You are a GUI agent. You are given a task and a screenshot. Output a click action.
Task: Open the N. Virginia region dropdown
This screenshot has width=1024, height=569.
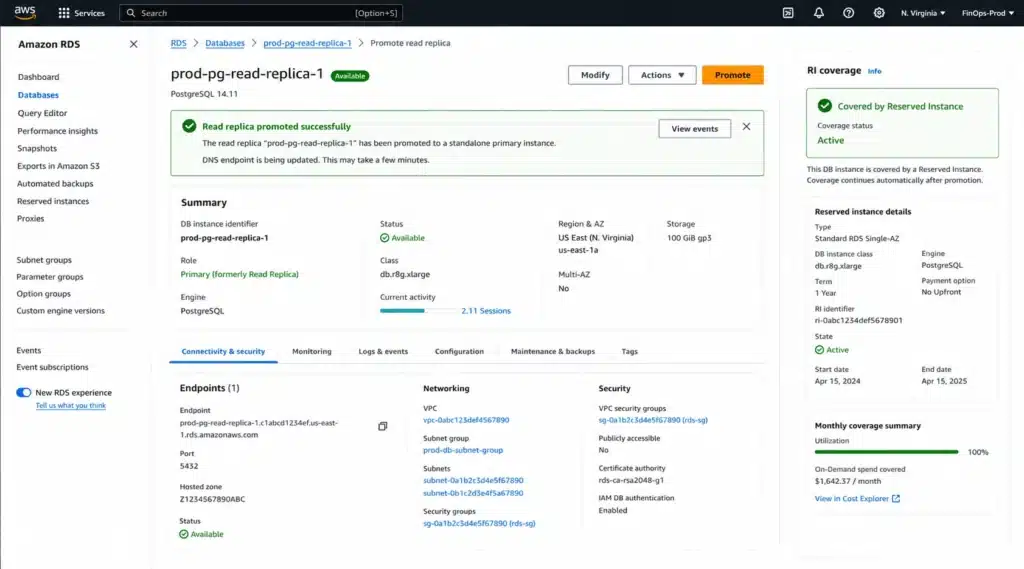point(923,13)
